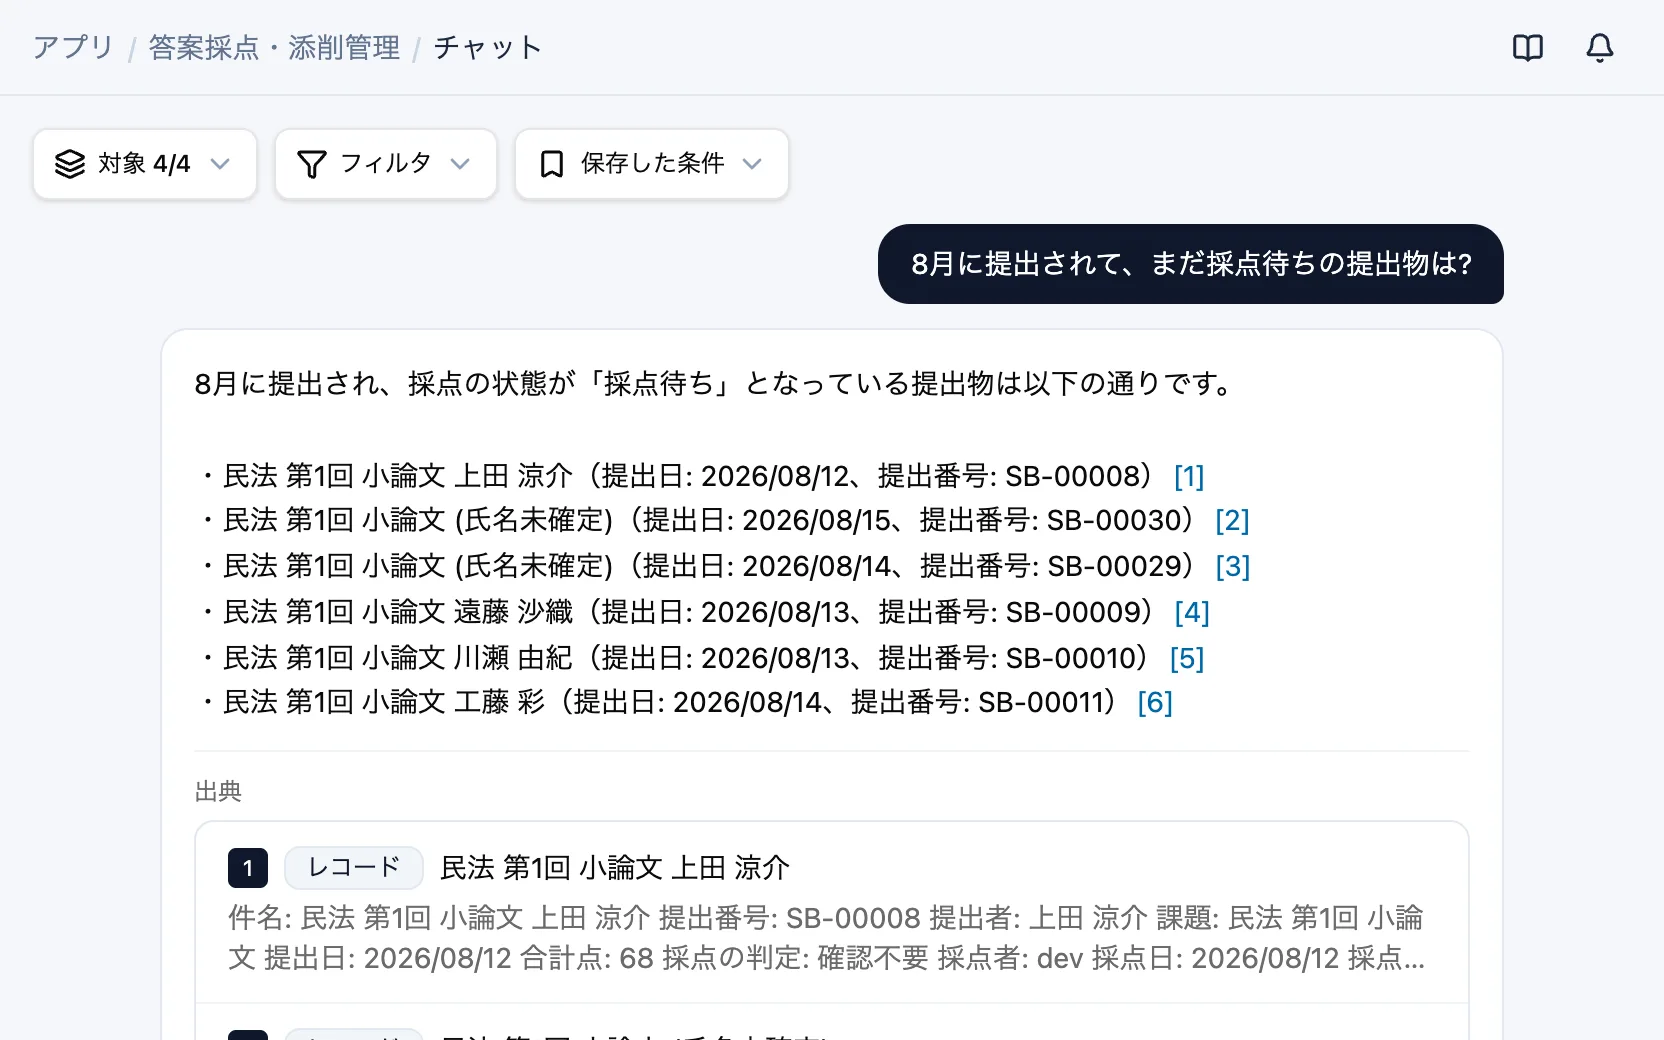This screenshot has width=1664, height=1040.
Task: Click the bookmark icon in 保存した条件
Action: pos(551,164)
